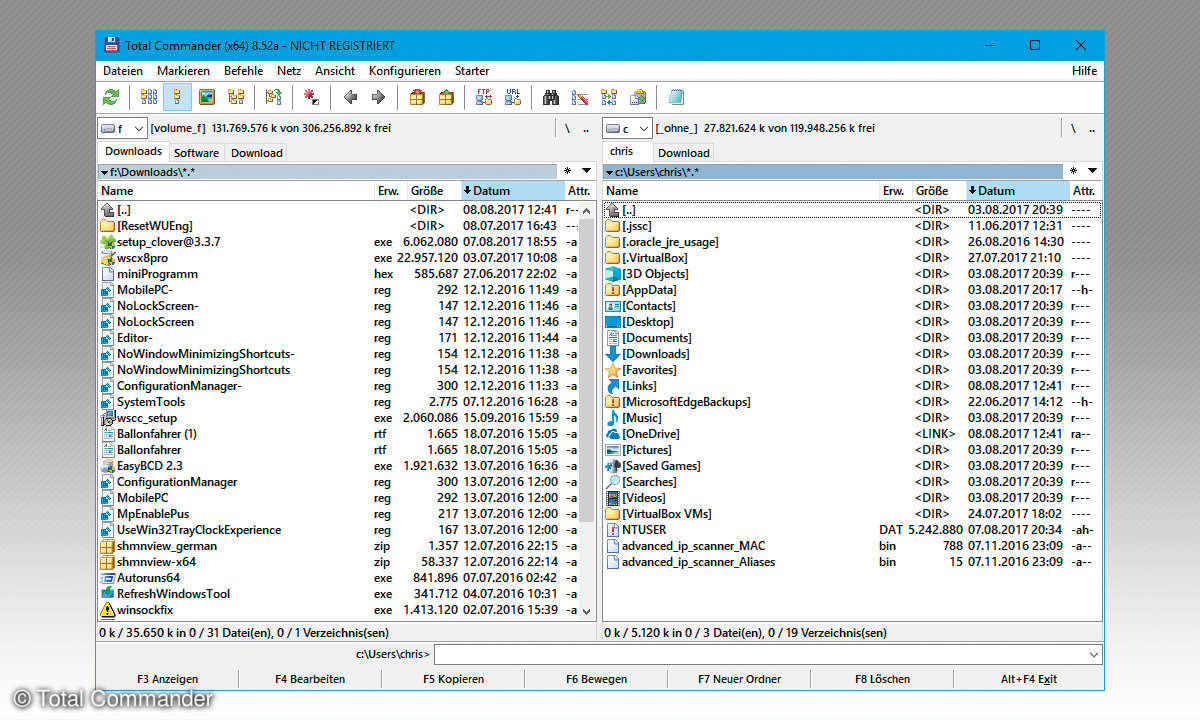Click the red star invert selection icon

tap(311, 97)
